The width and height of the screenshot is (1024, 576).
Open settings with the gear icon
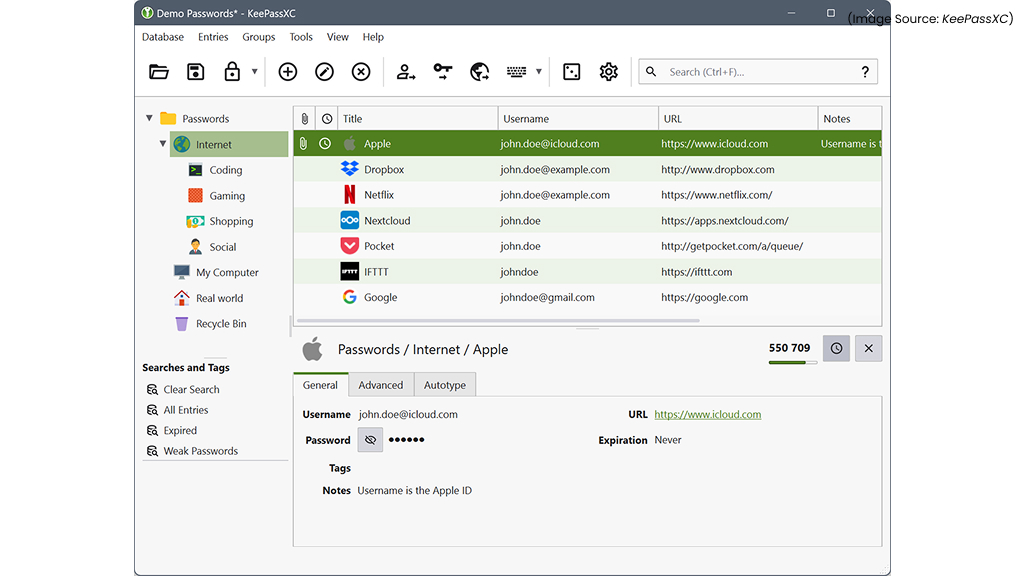[608, 72]
